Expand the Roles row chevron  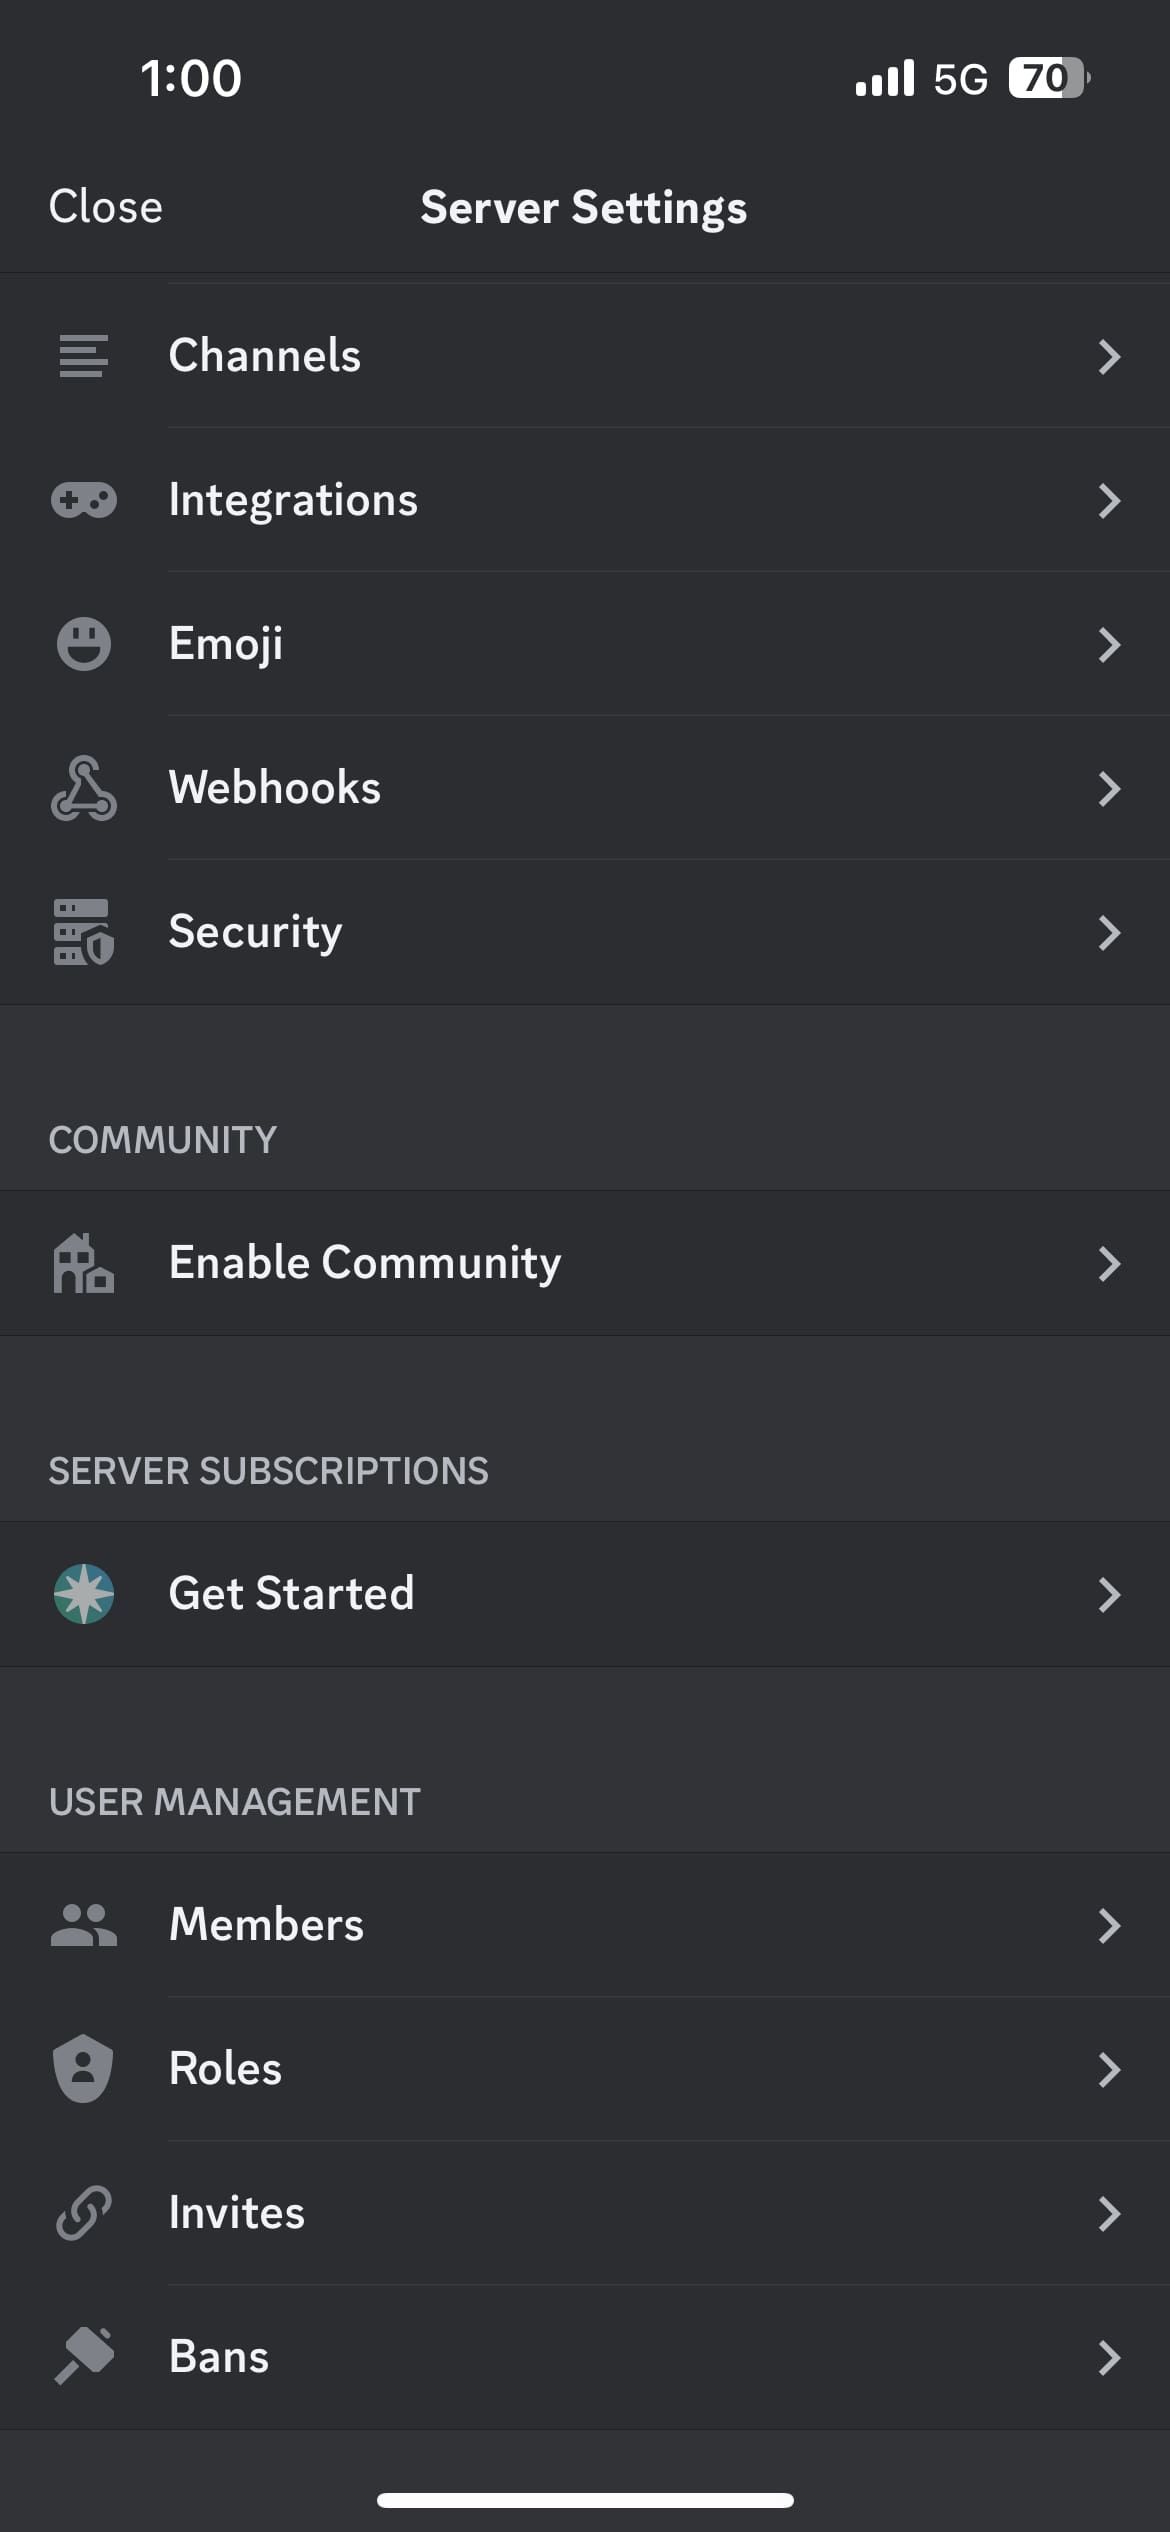point(1108,2069)
